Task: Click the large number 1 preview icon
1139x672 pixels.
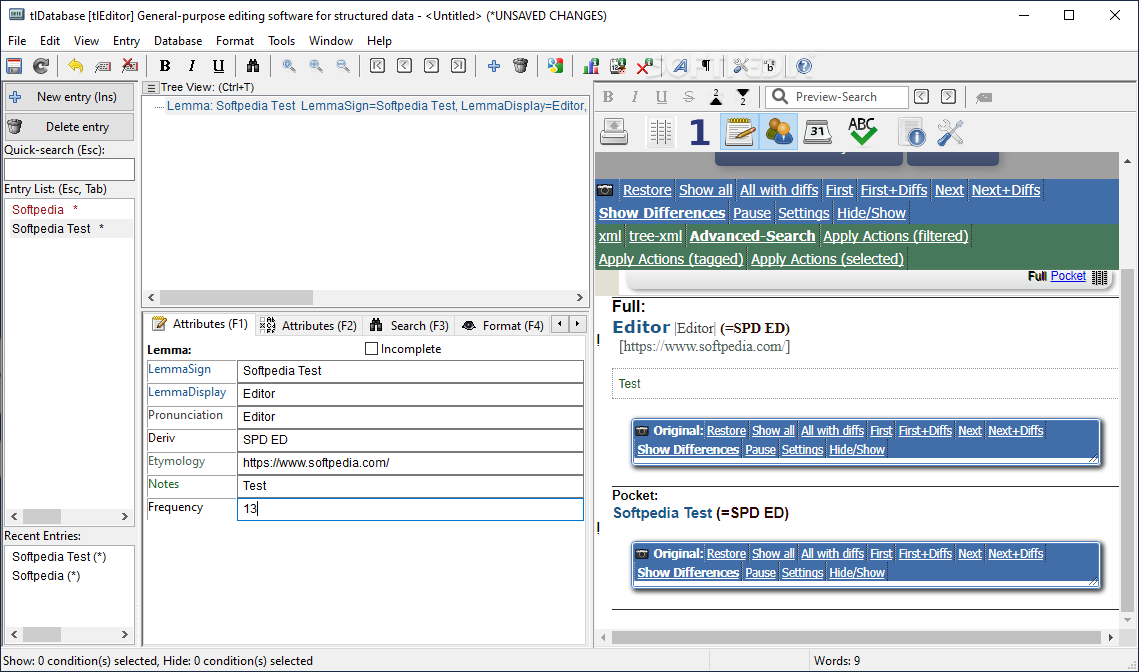Action: (x=700, y=132)
